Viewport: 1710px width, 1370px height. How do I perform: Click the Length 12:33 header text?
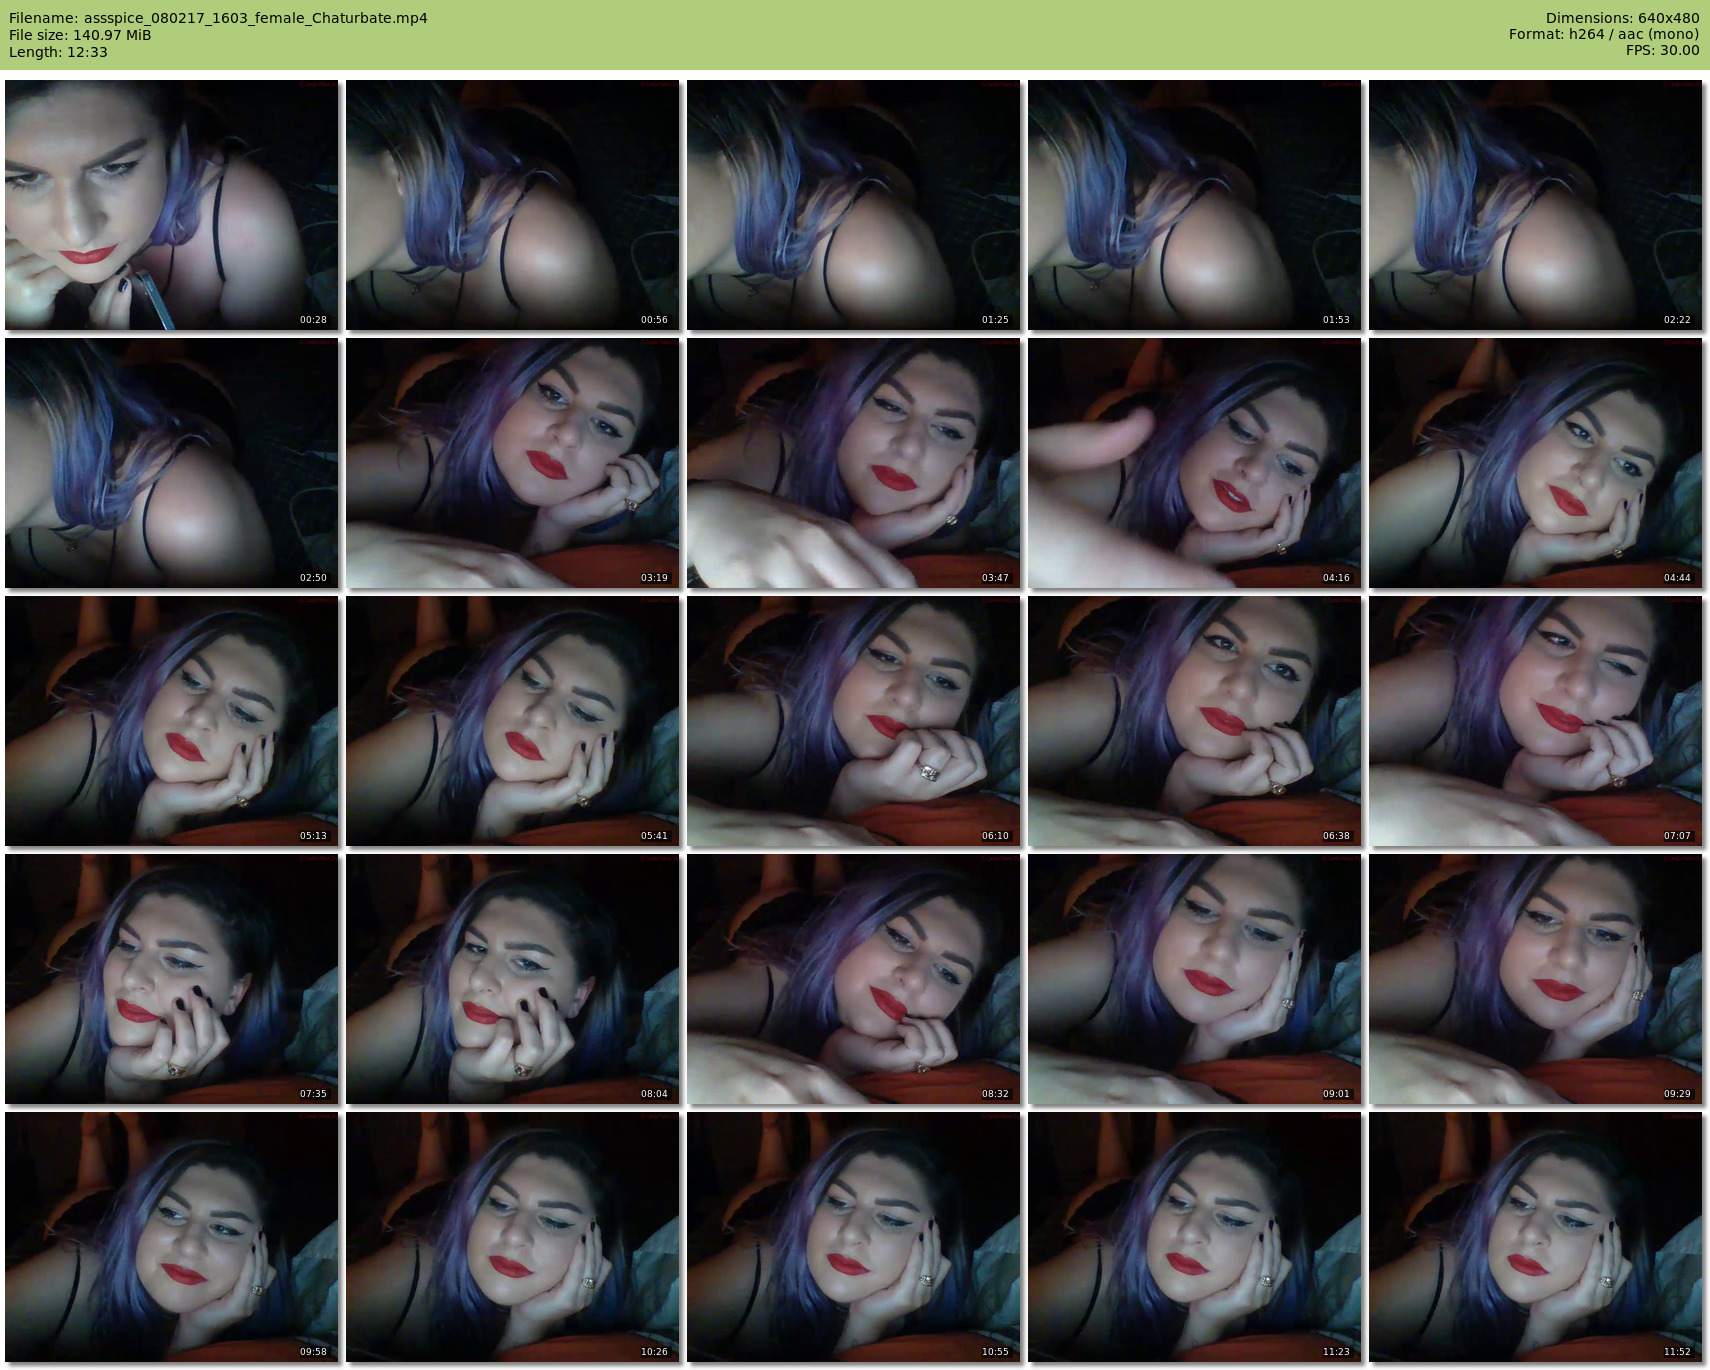click(x=58, y=52)
